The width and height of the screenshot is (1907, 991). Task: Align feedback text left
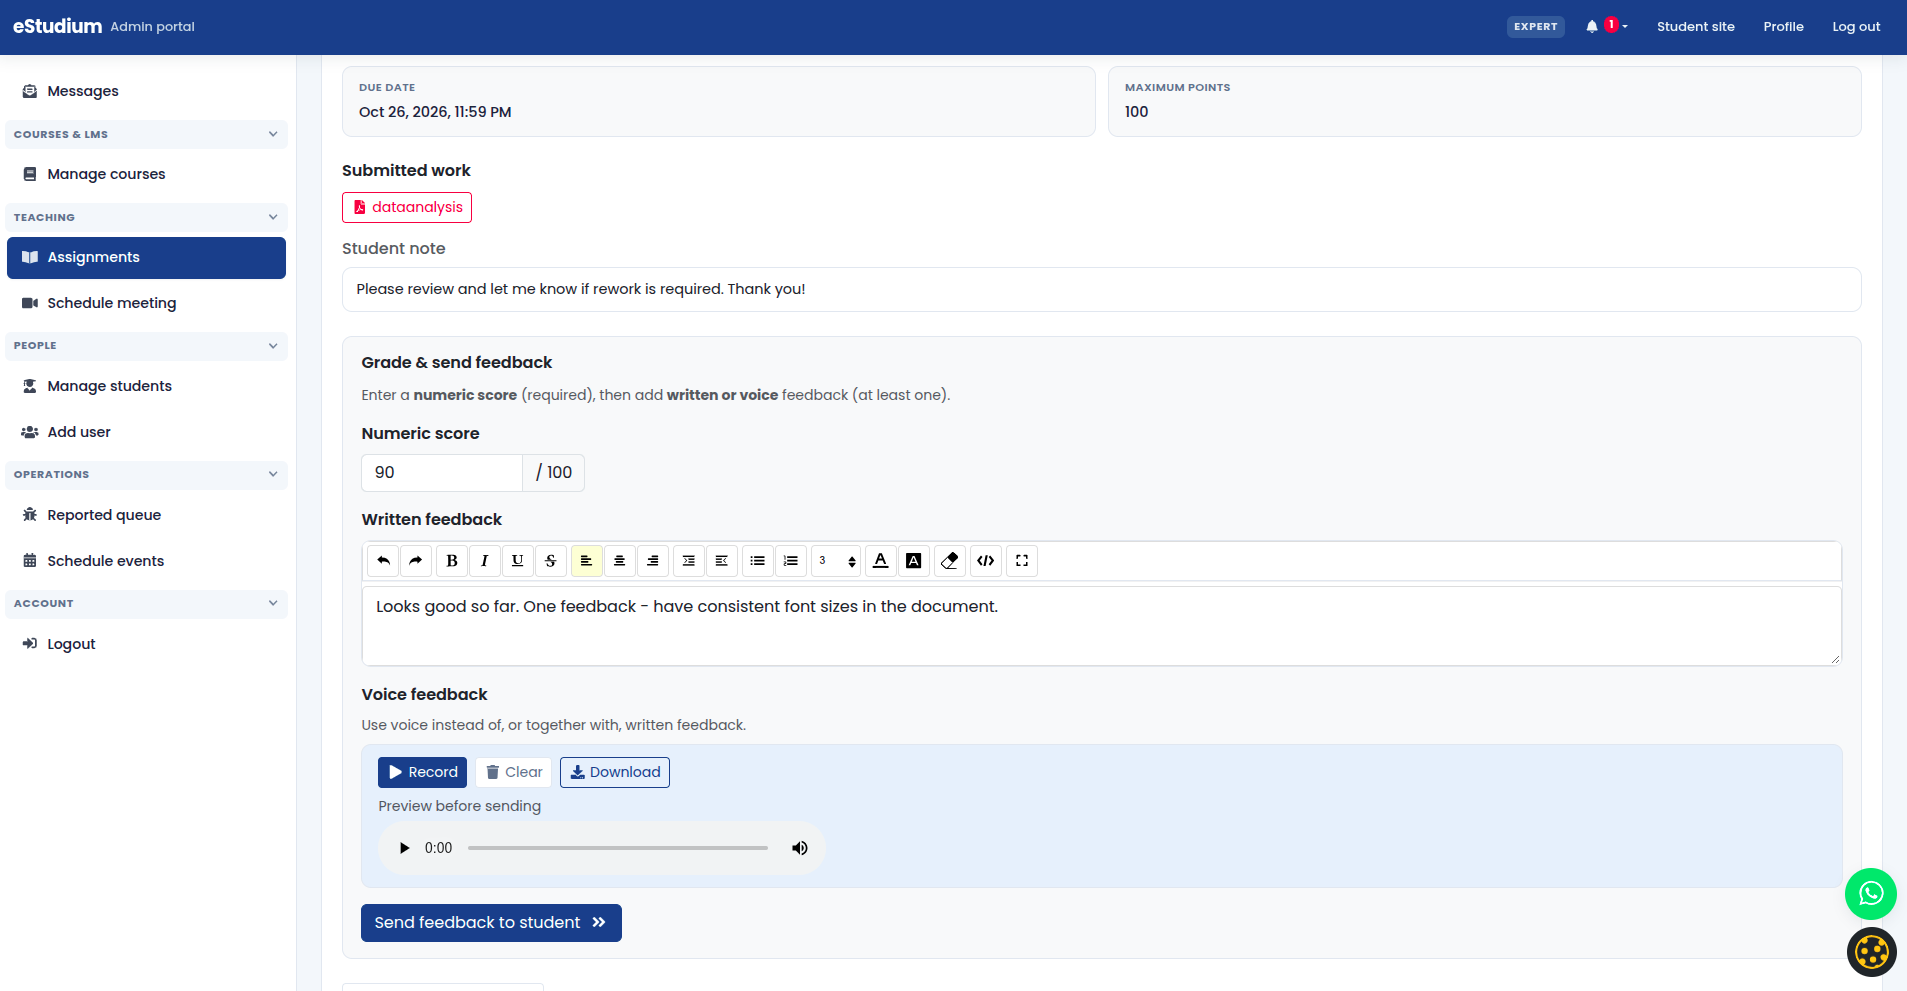(587, 561)
